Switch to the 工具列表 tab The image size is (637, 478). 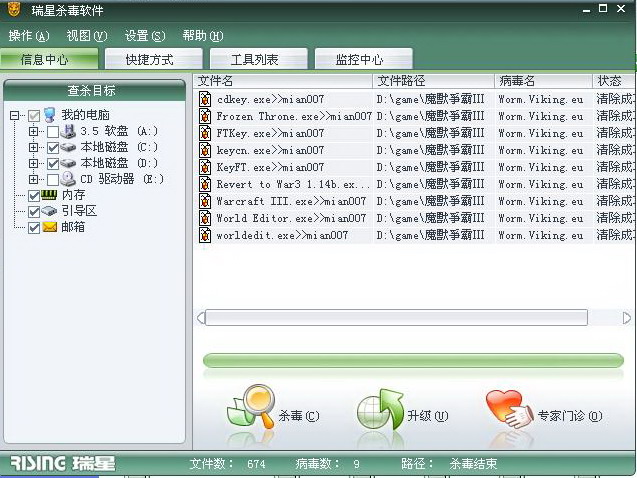click(258, 59)
